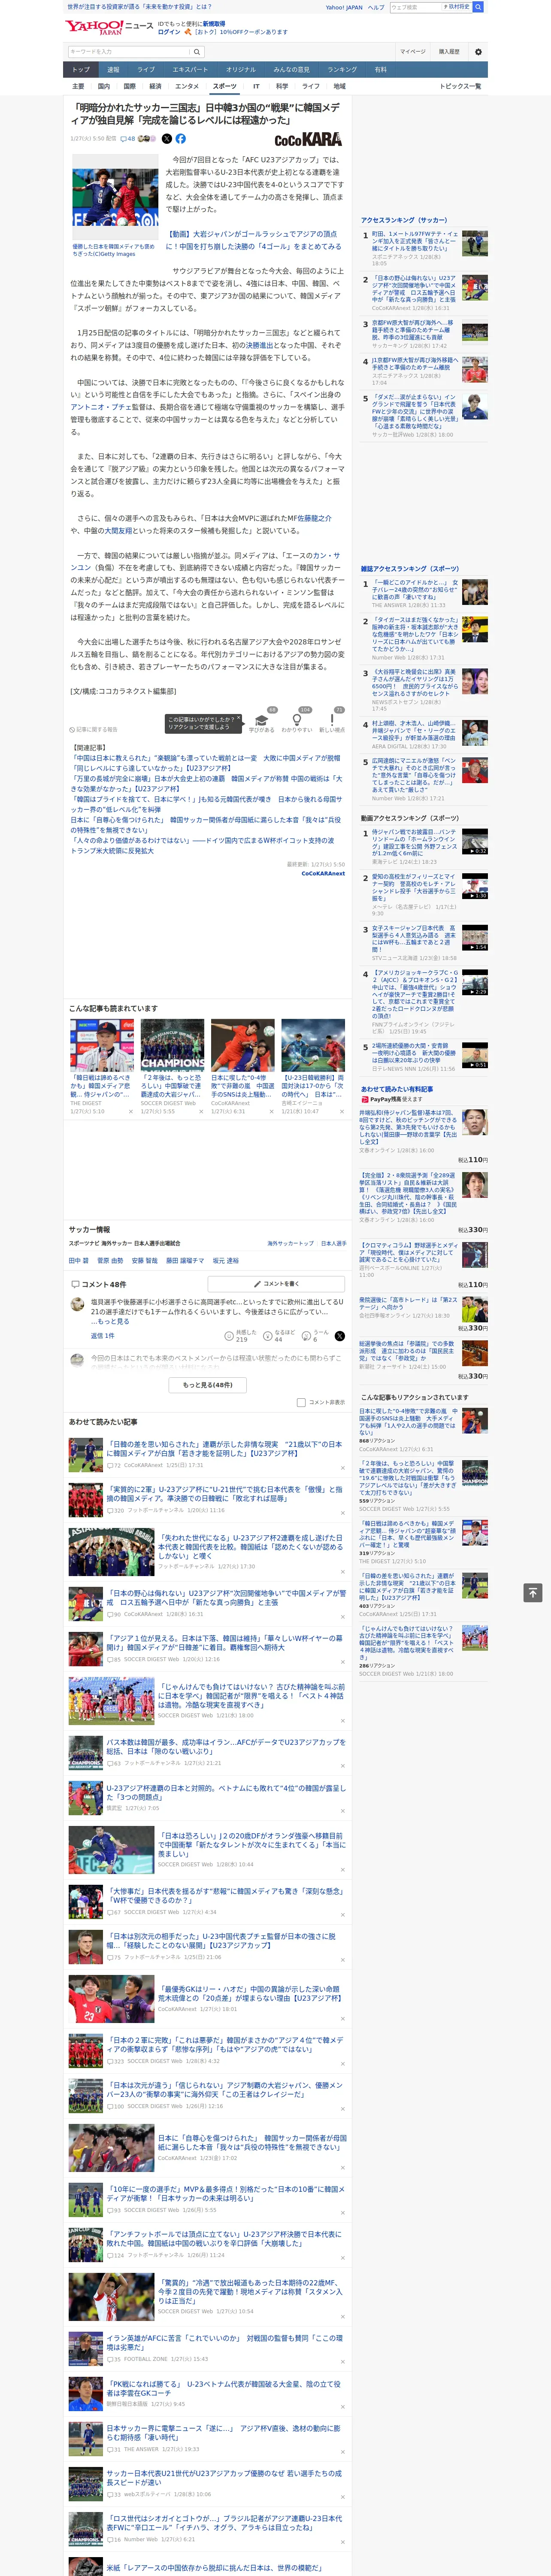This screenshot has width=551, height=2576.
Task: Open the 速報 tab
Action: click(113, 70)
